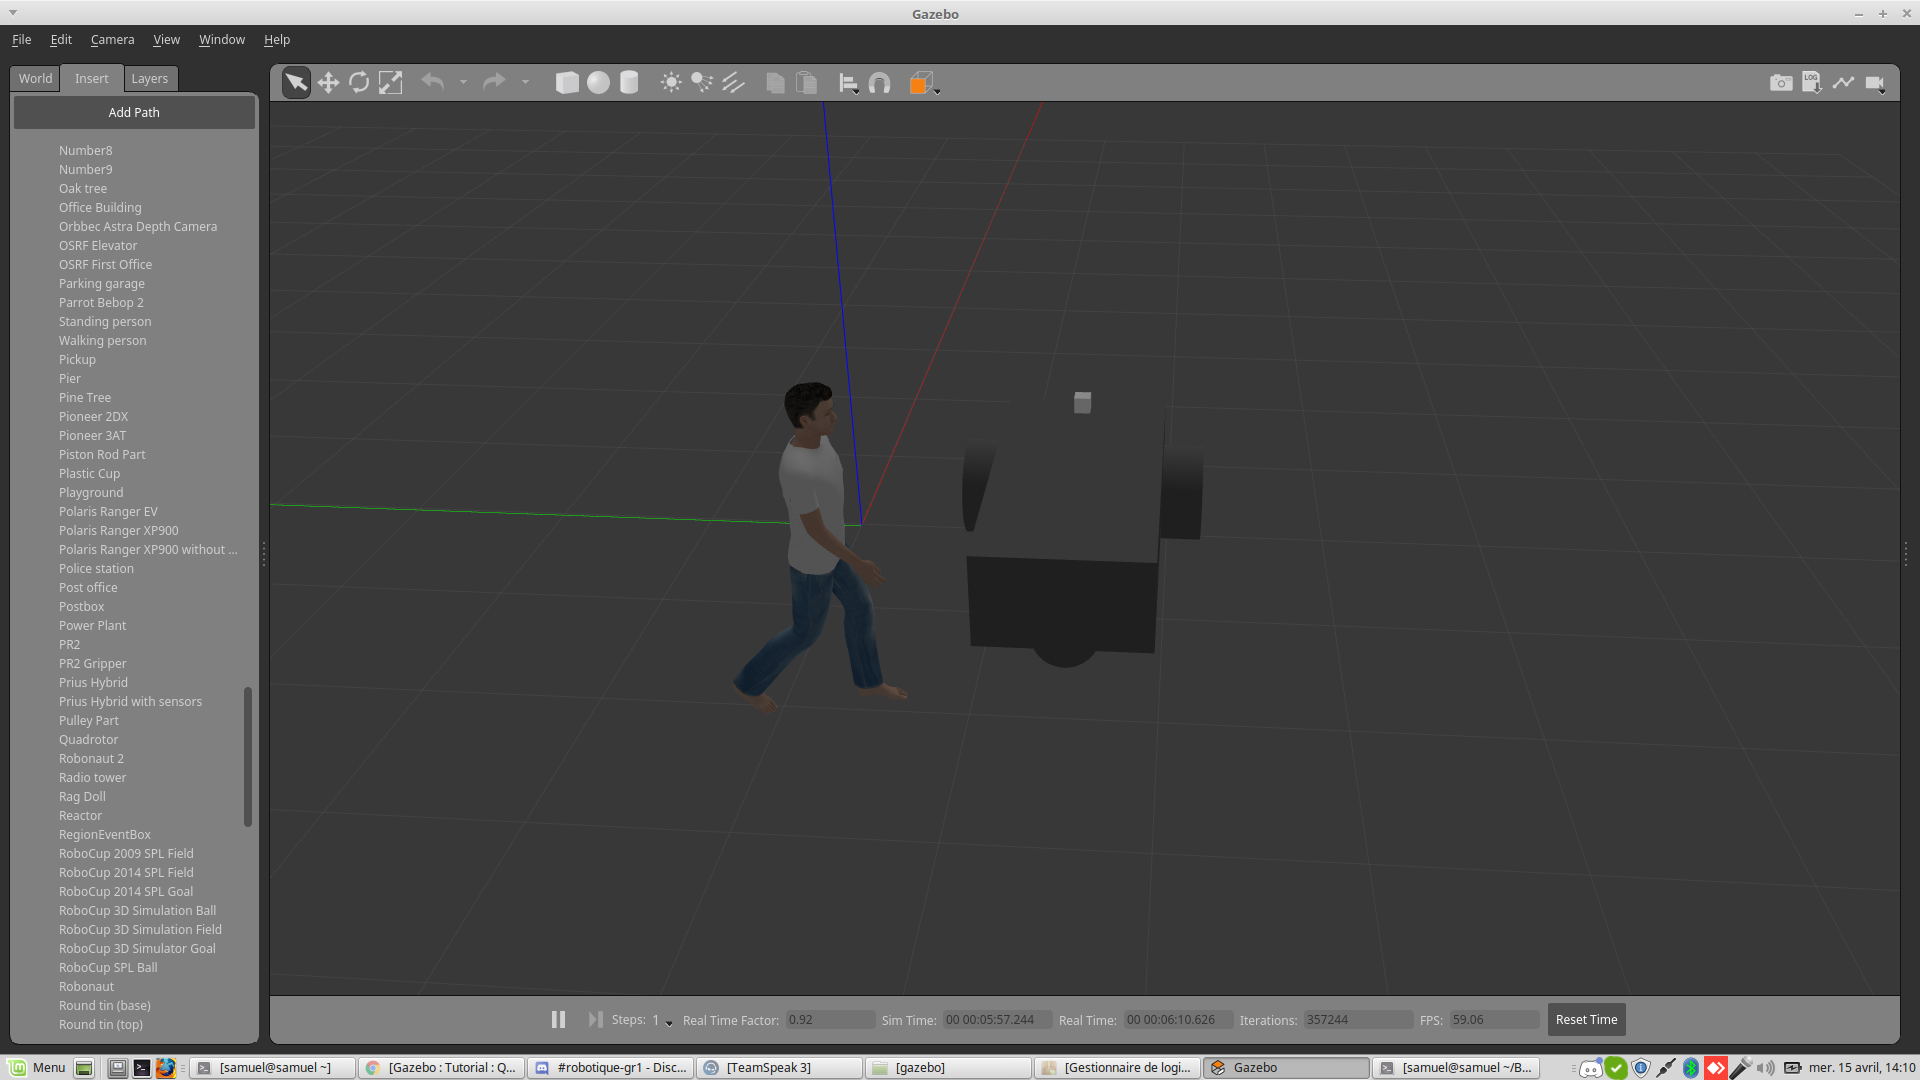This screenshot has width=1920, height=1080.
Task: Add a point light
Action: [x=671, y=83]
